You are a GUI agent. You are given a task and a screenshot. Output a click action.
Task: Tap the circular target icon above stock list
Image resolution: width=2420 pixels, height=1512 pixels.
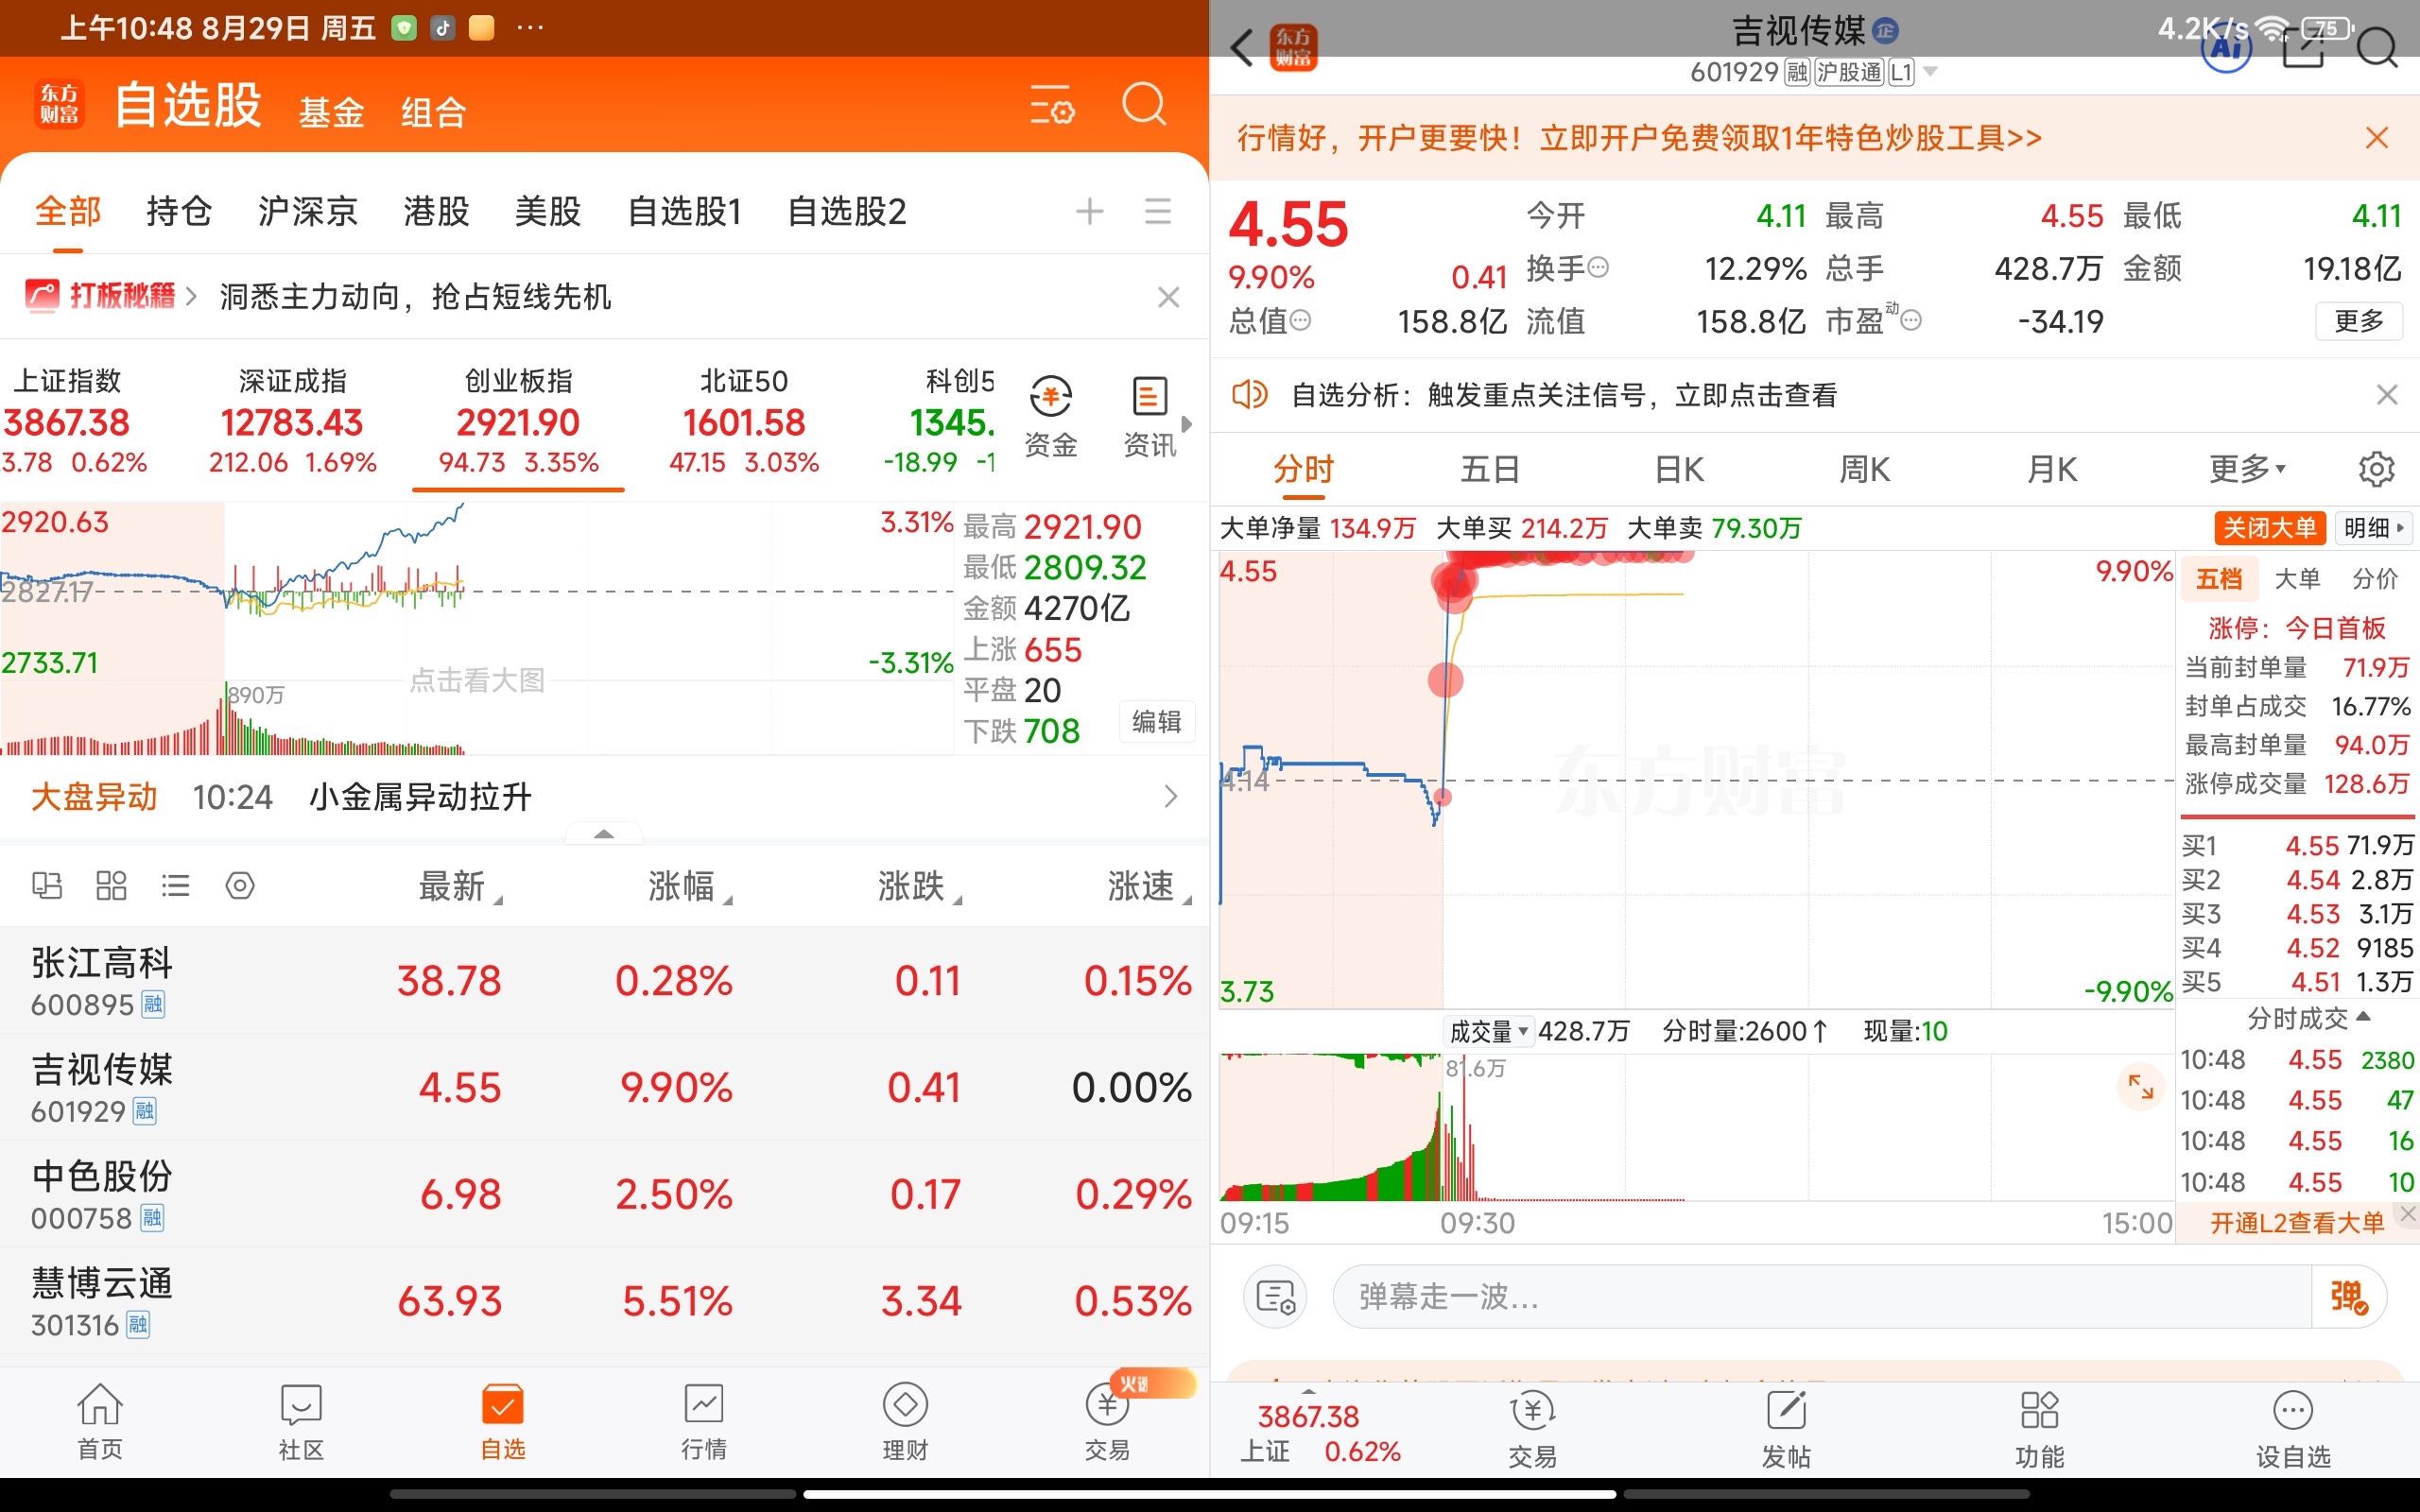click(240, 885)
